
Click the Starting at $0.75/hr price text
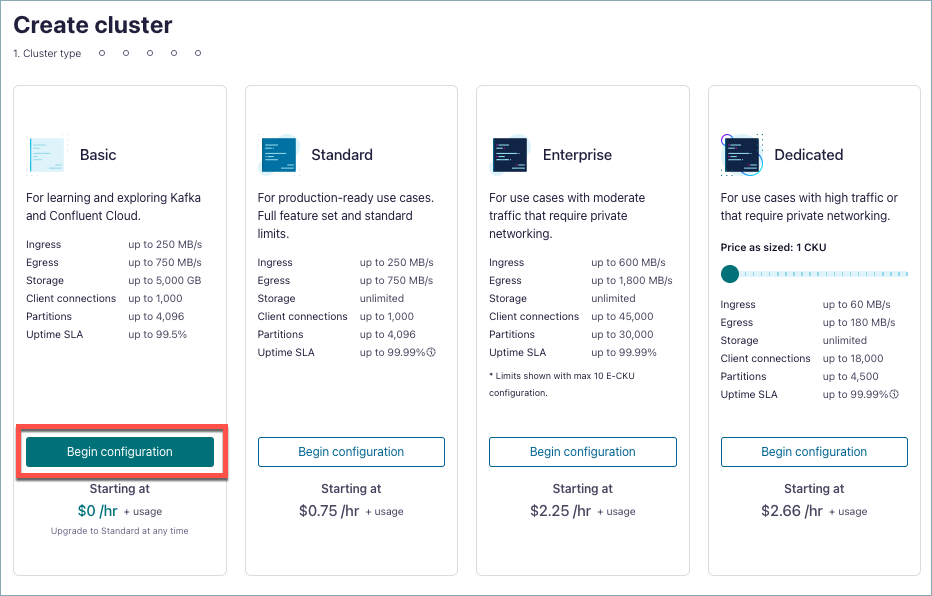coord(351,511)
